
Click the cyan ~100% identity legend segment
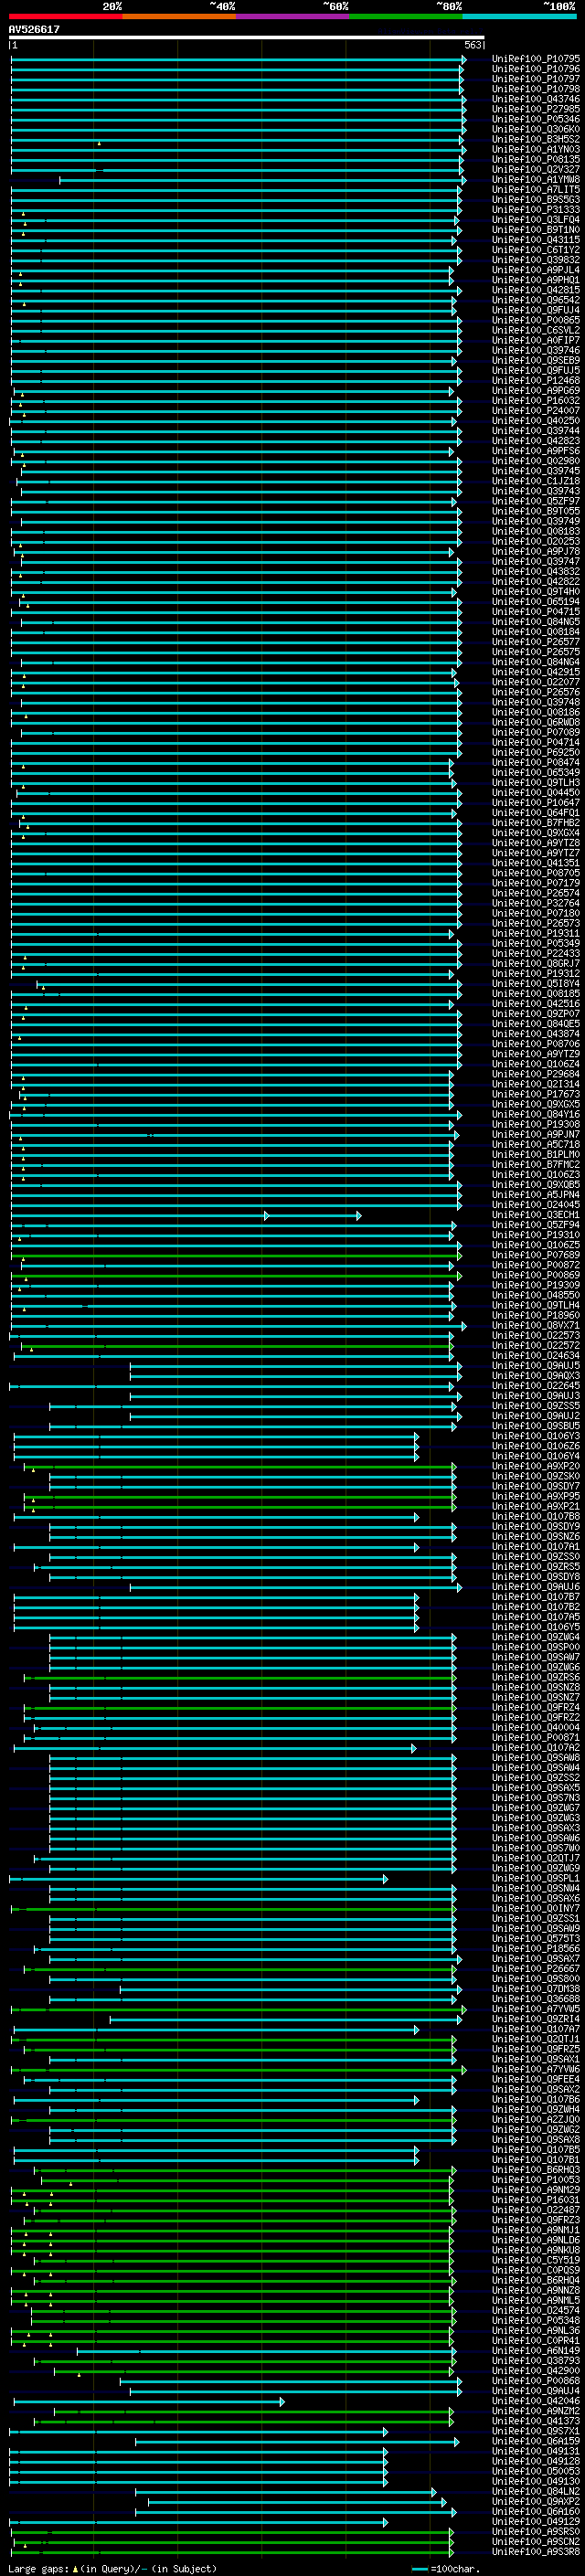tap(520, 17)
